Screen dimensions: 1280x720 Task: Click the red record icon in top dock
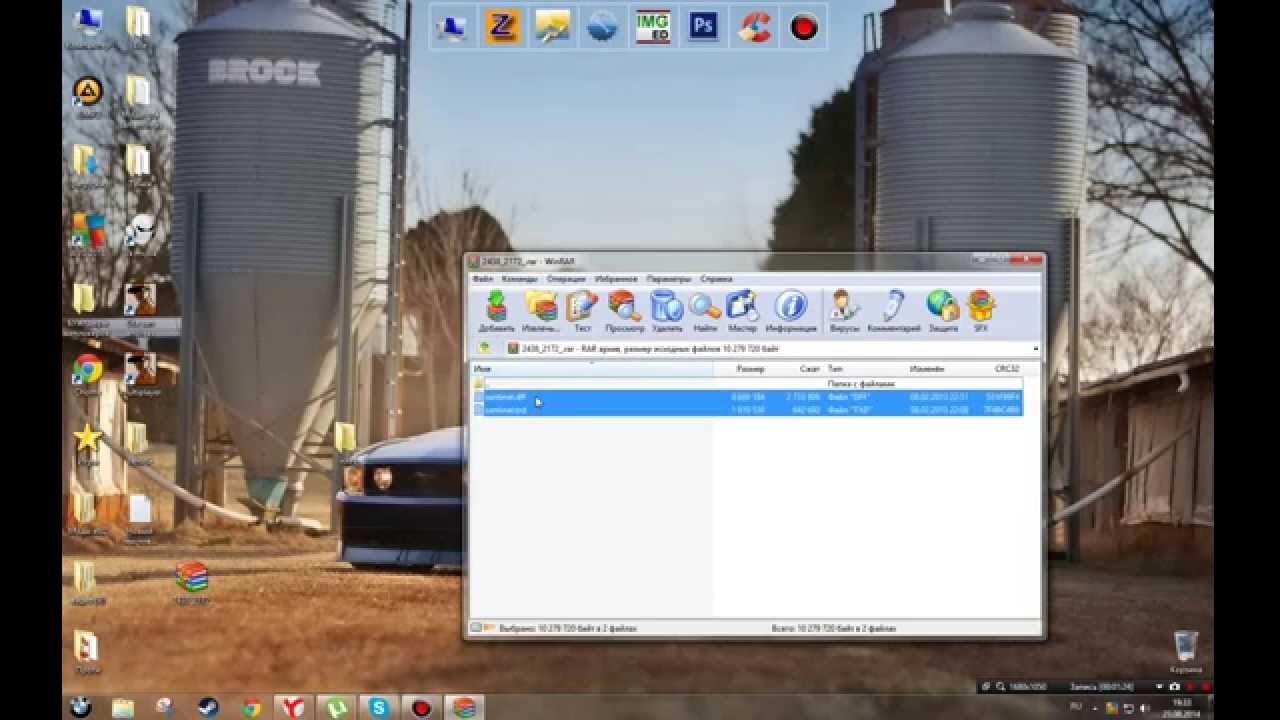[804, 27]
